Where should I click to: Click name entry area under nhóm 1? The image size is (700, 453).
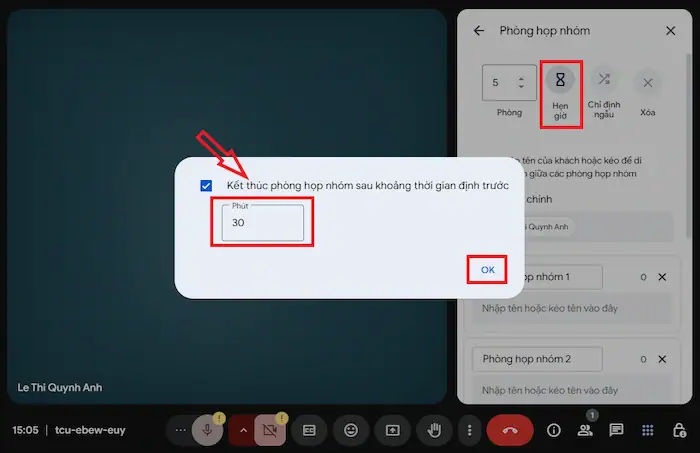[x=571, y=308]
